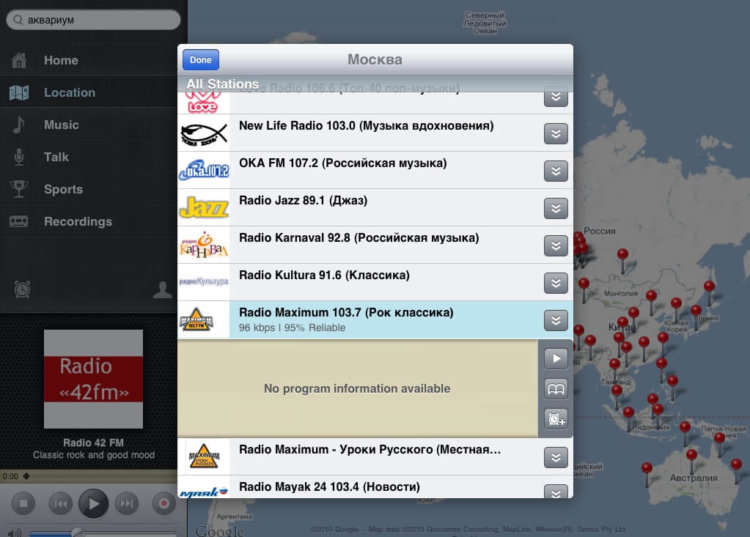750x537 pixels.
Task: Click the Home house icon
Action: click(x=19, y=60)
